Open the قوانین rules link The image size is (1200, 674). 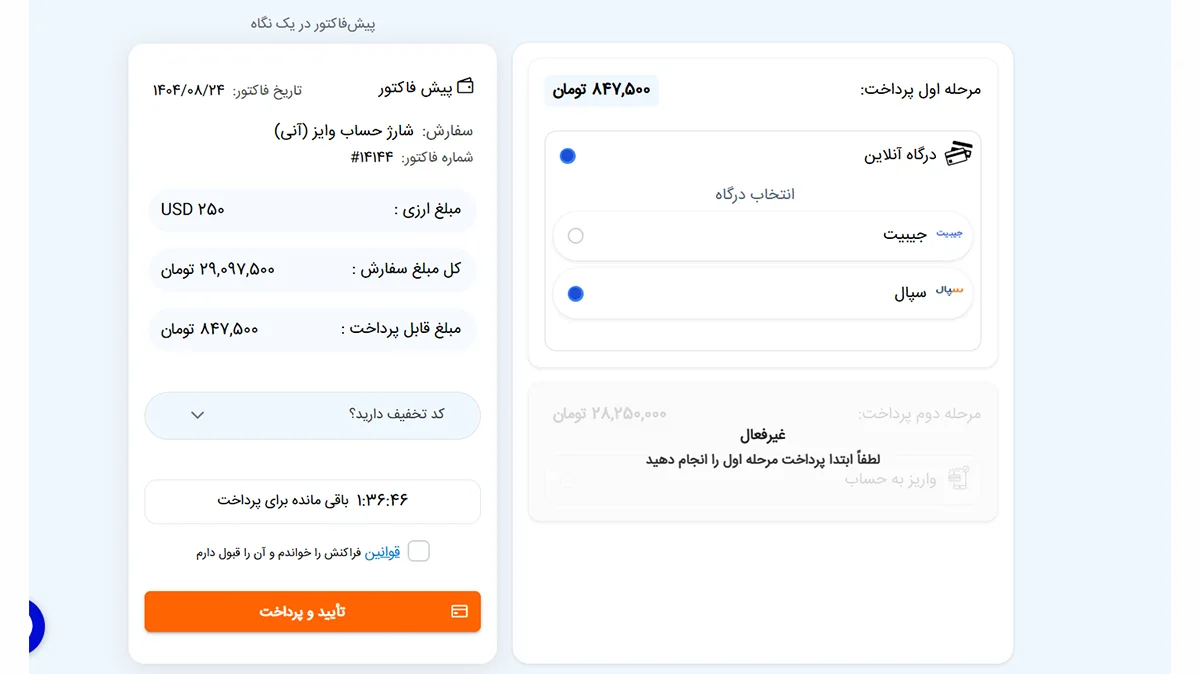coord(383,550)
